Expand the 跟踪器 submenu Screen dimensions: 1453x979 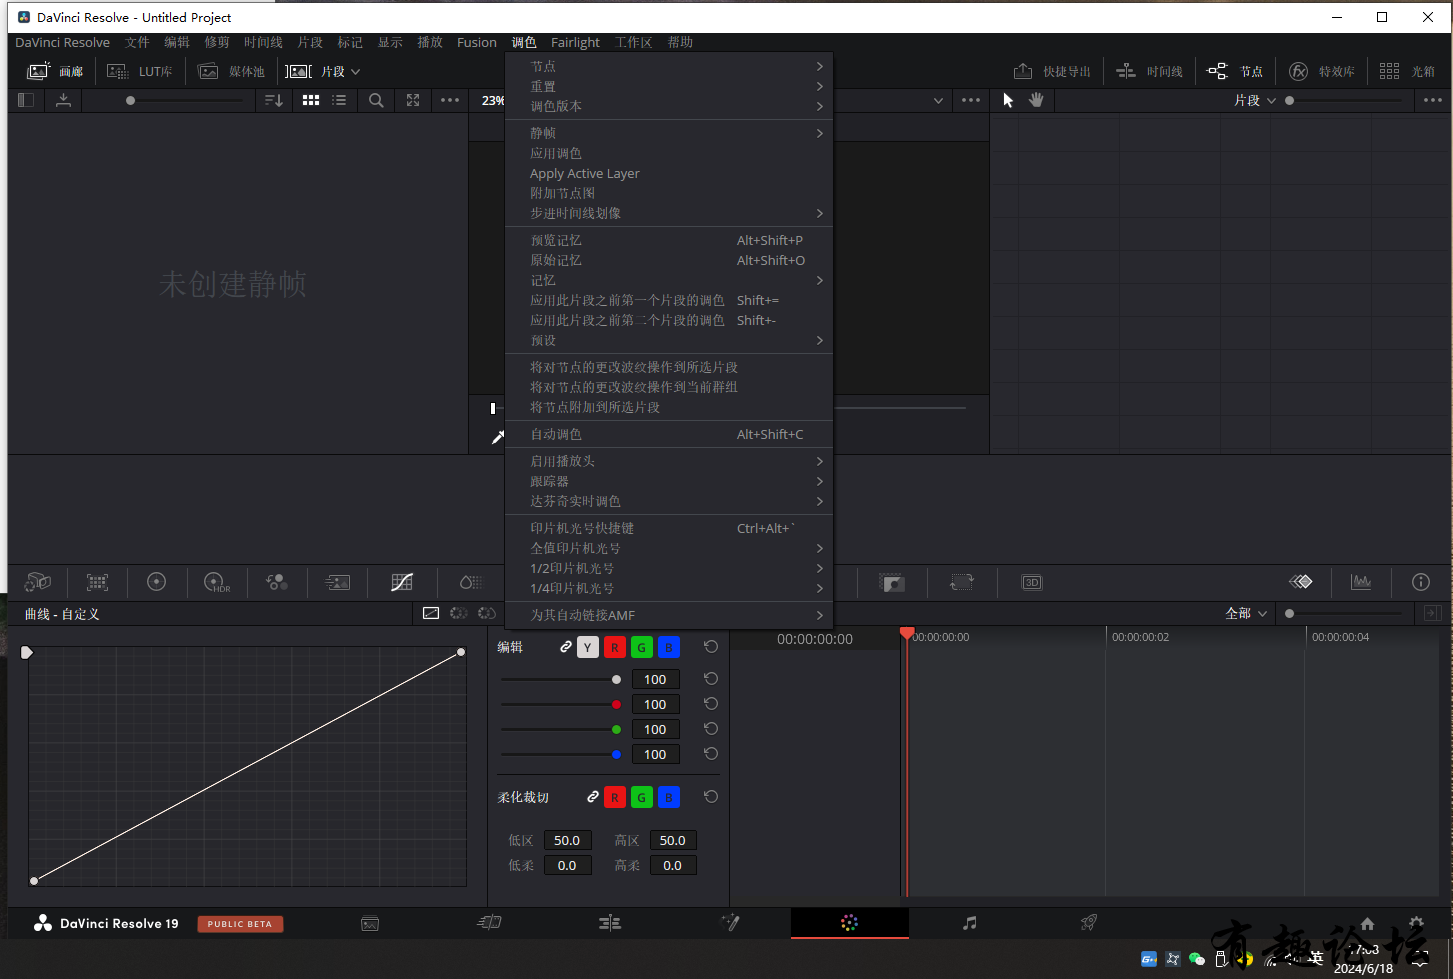tap(669, 481)
